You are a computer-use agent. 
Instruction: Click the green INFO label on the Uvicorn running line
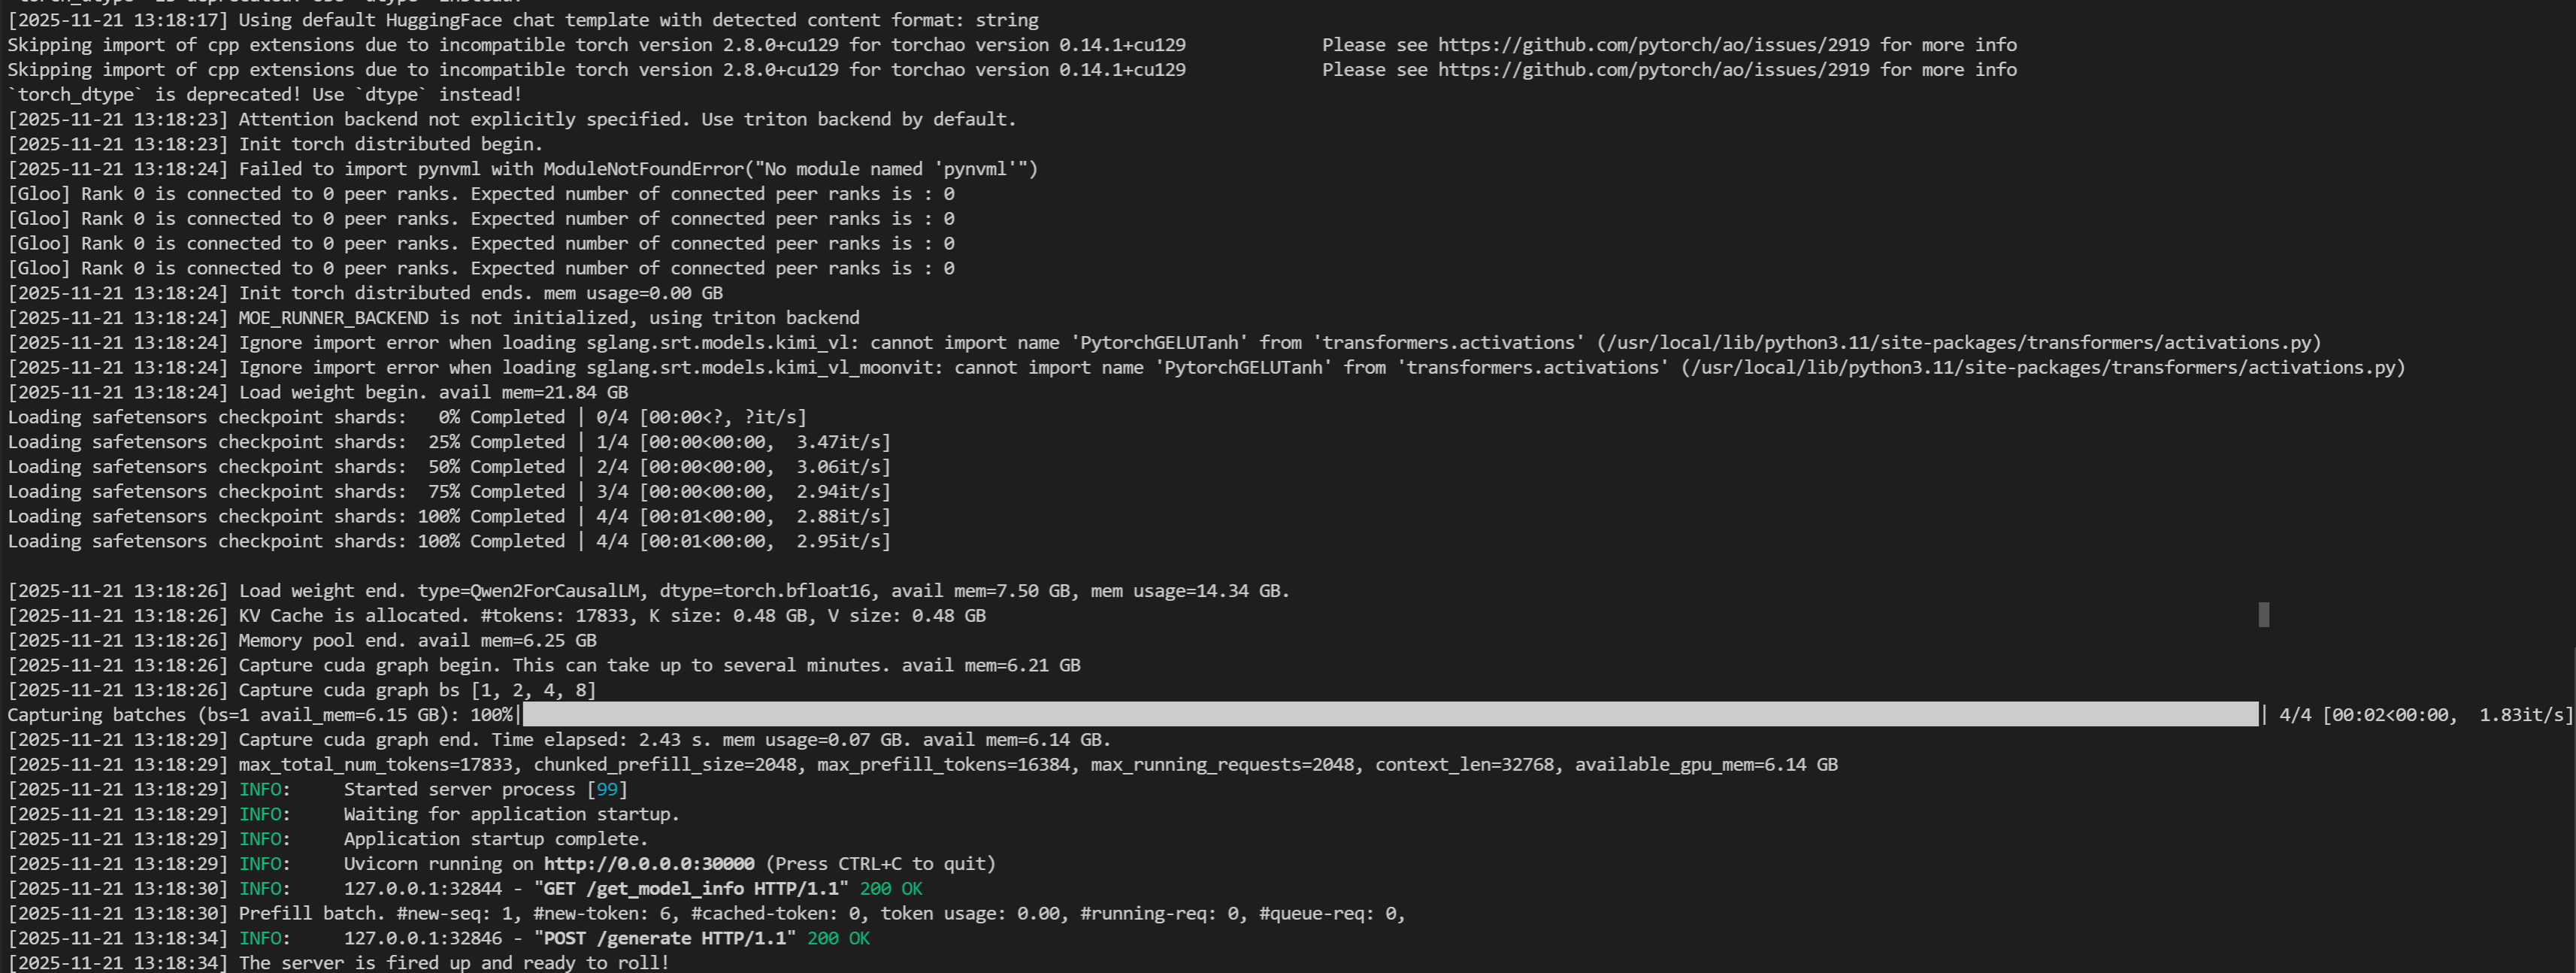(261, 864)
